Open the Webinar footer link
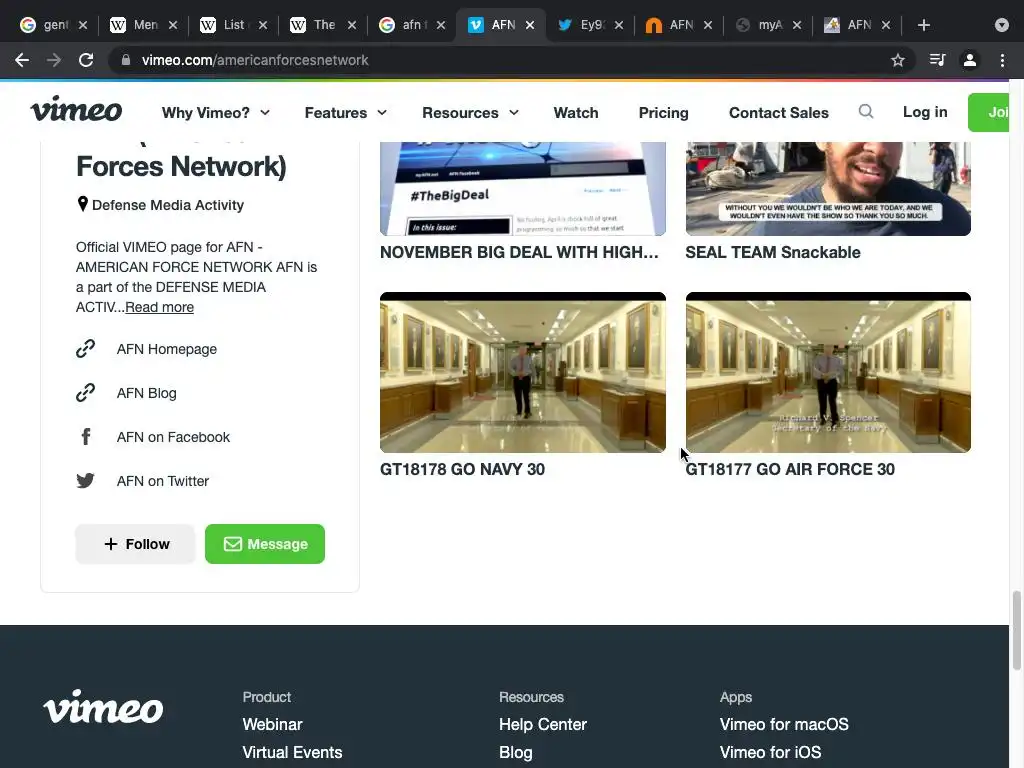1024x768 pixels. point(272,724)
